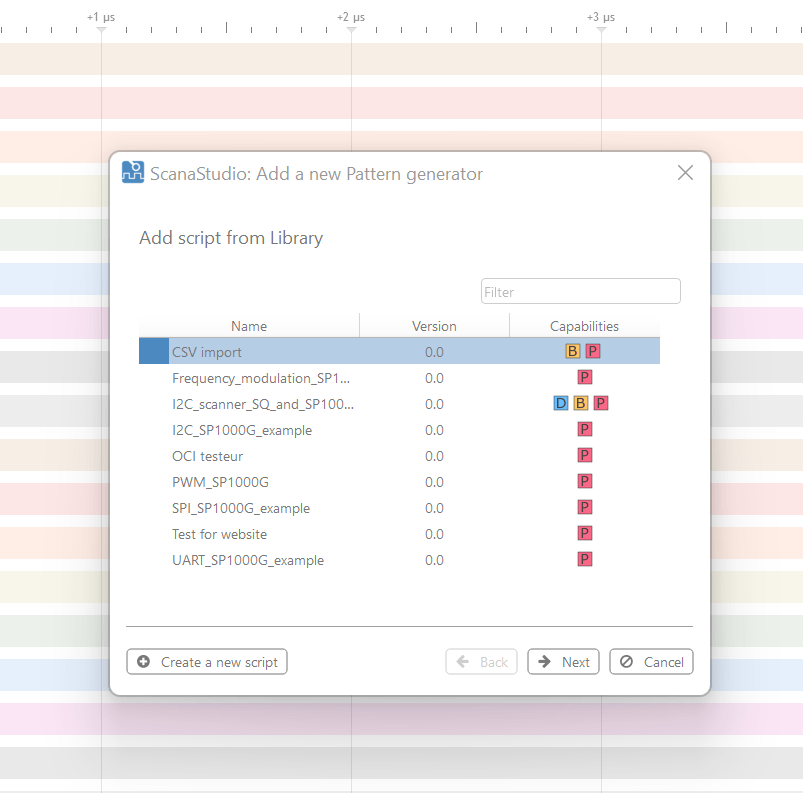This screenshot has width=803, height=793.
Task: Click into the Filter text field
Action: coord(580,292)
